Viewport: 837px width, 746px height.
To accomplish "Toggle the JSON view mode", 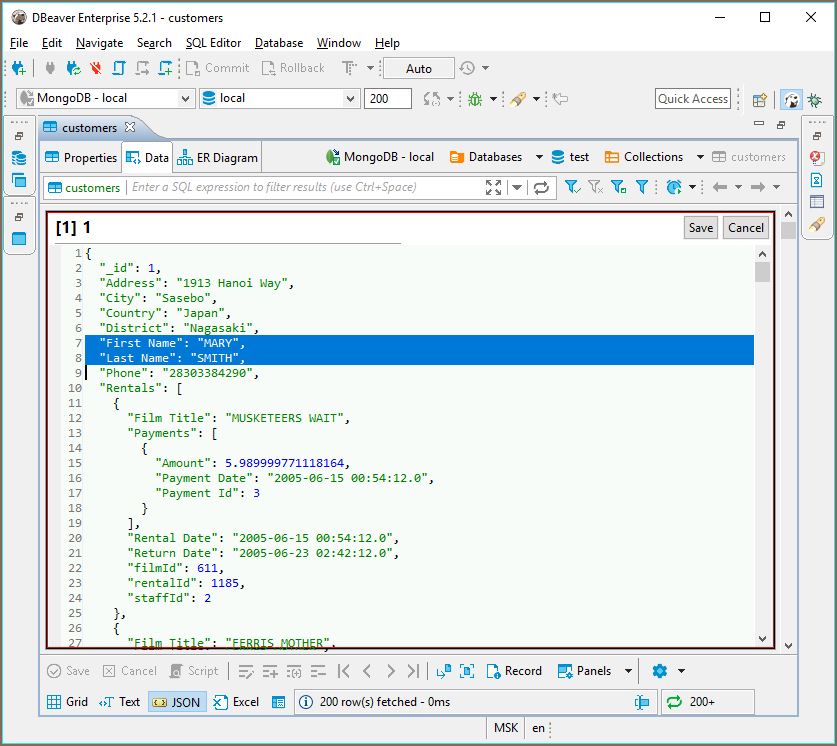I will pyautogui.click(x=176, y=702).
